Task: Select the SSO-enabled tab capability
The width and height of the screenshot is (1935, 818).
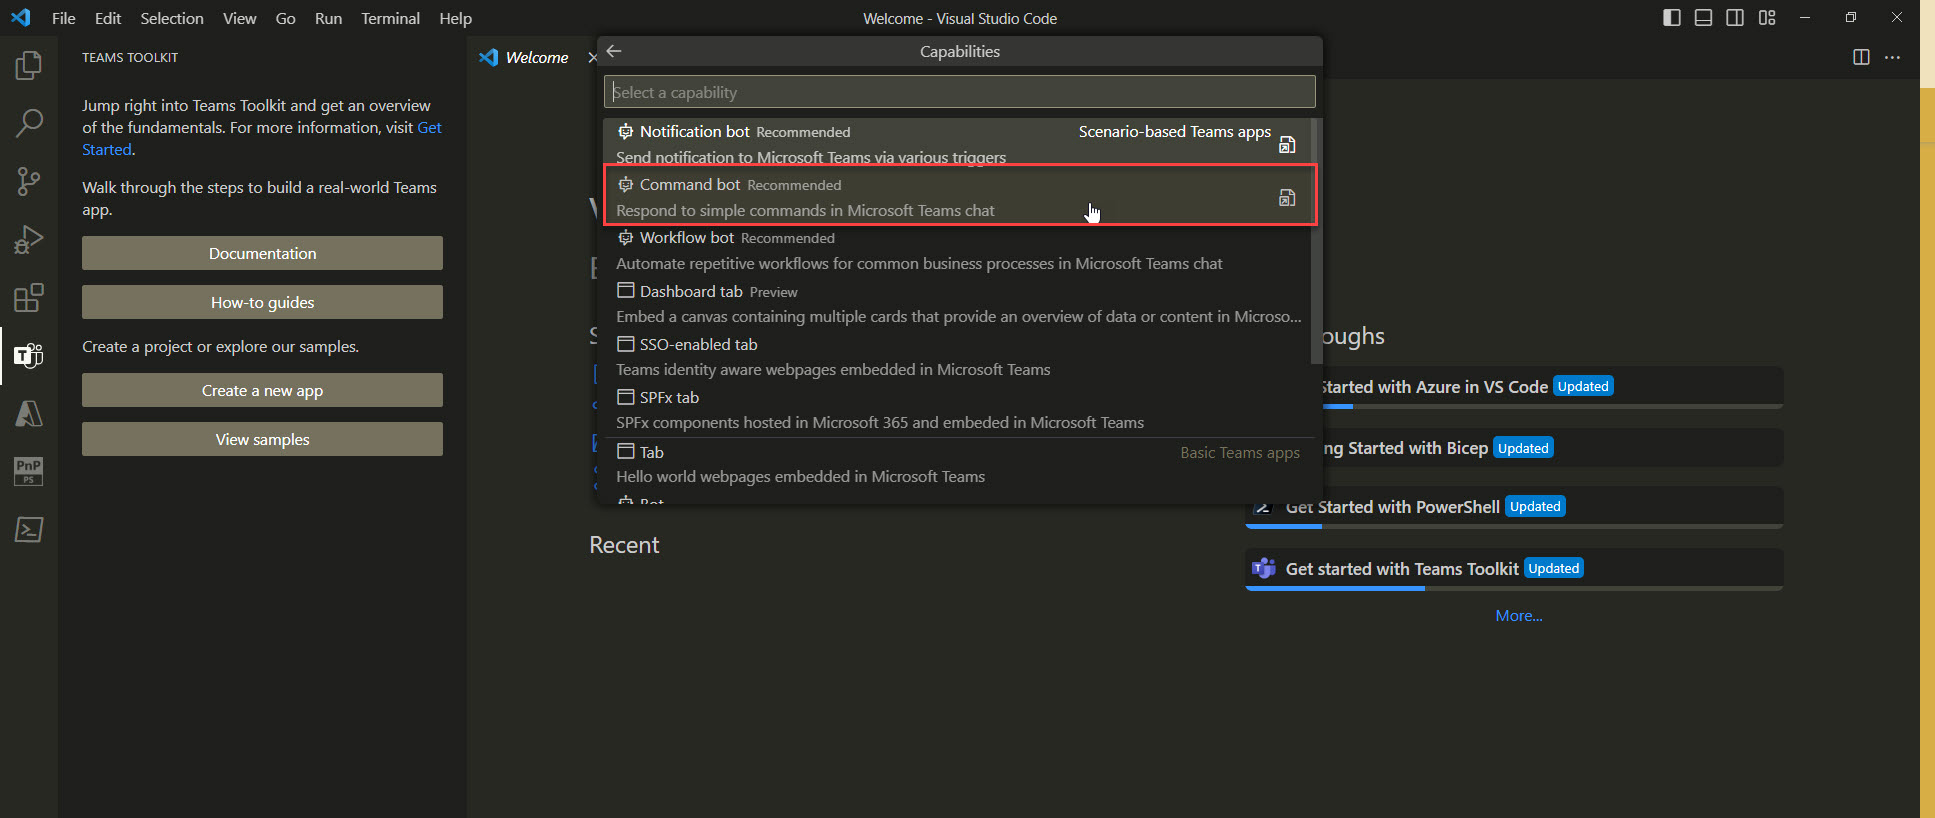Action: [957, 356]
